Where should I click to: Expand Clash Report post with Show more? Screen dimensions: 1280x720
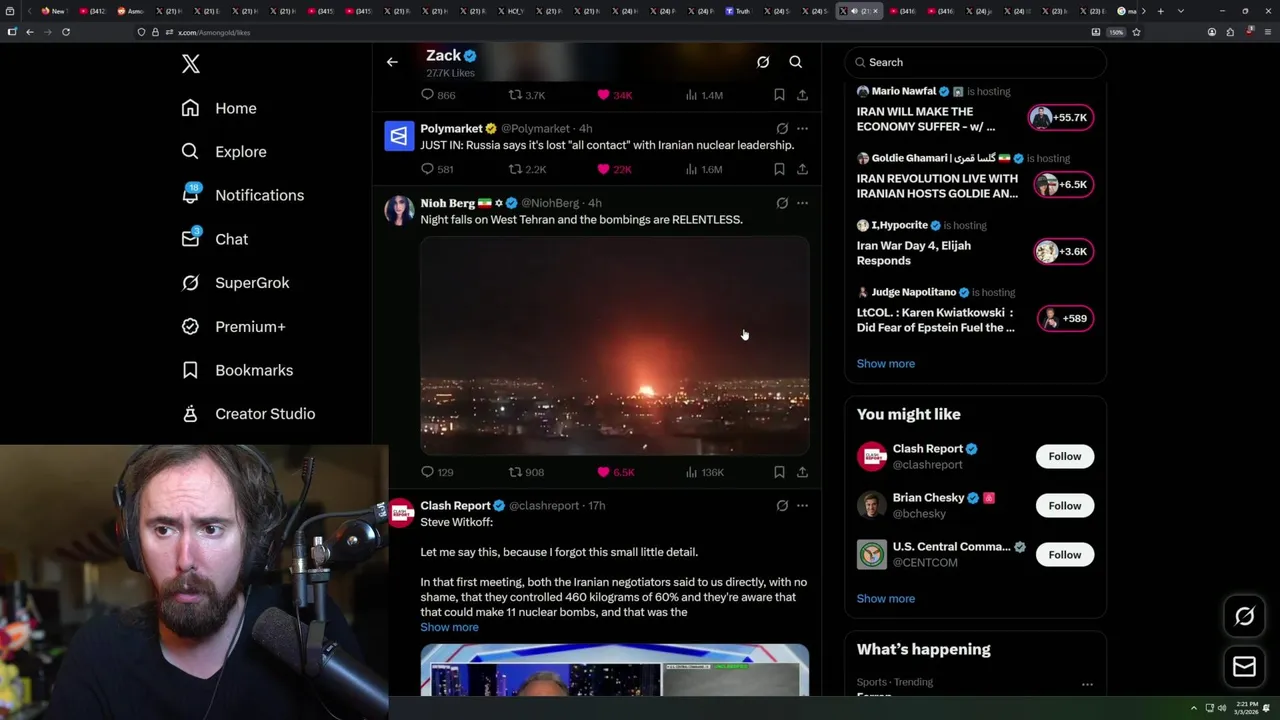449,627
